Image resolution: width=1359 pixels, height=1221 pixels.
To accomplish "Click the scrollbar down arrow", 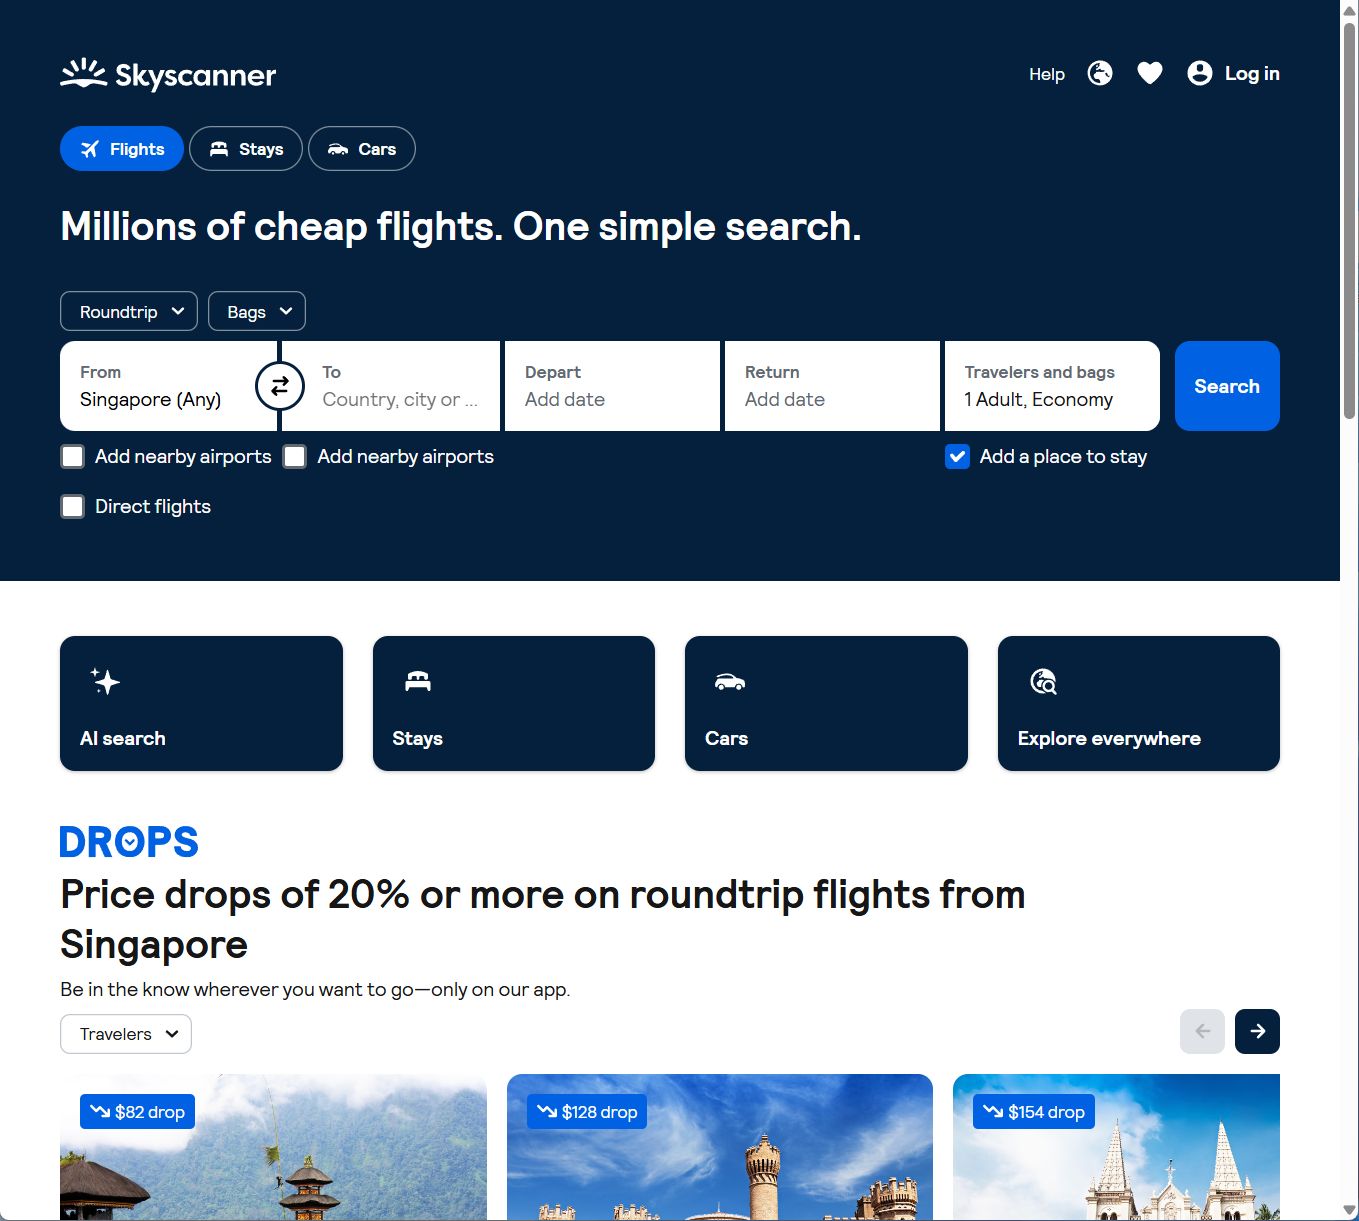I will point(1349,1211).
